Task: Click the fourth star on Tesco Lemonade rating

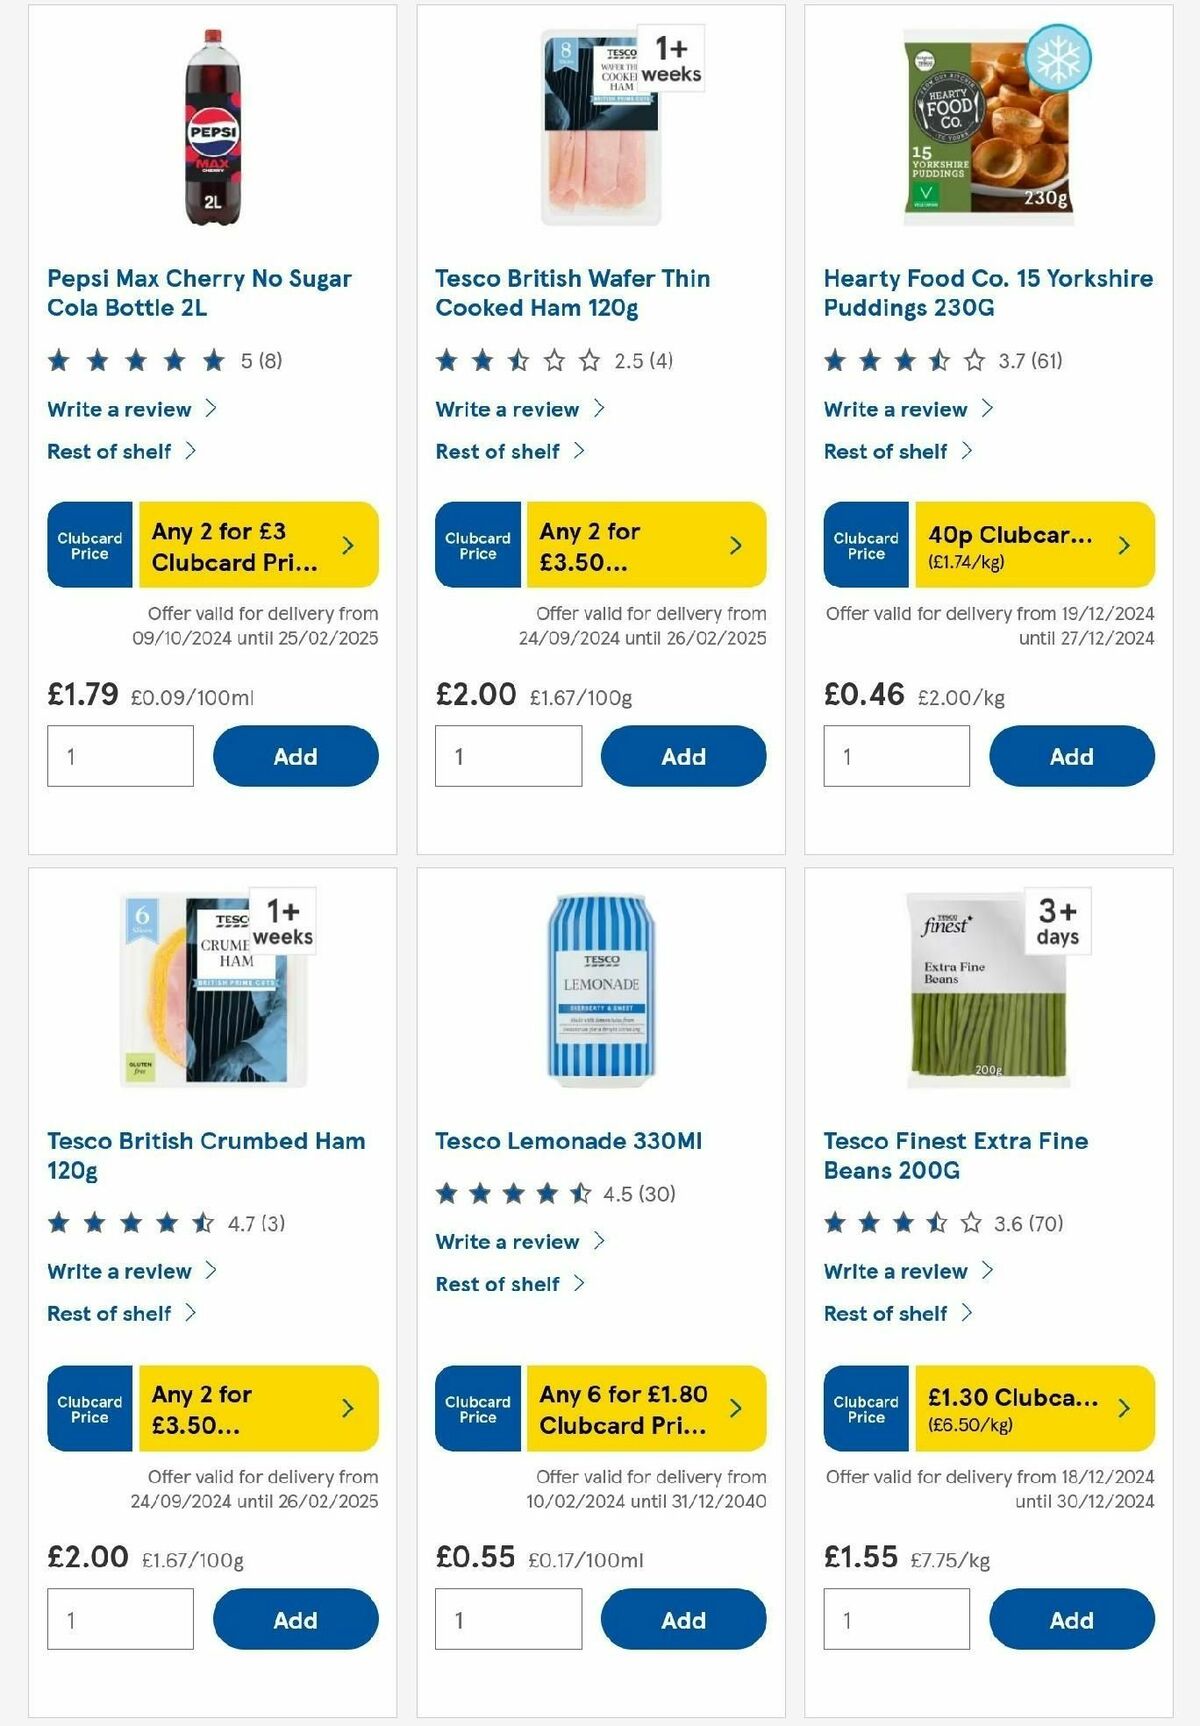Action: click(x=546, y=1192)
